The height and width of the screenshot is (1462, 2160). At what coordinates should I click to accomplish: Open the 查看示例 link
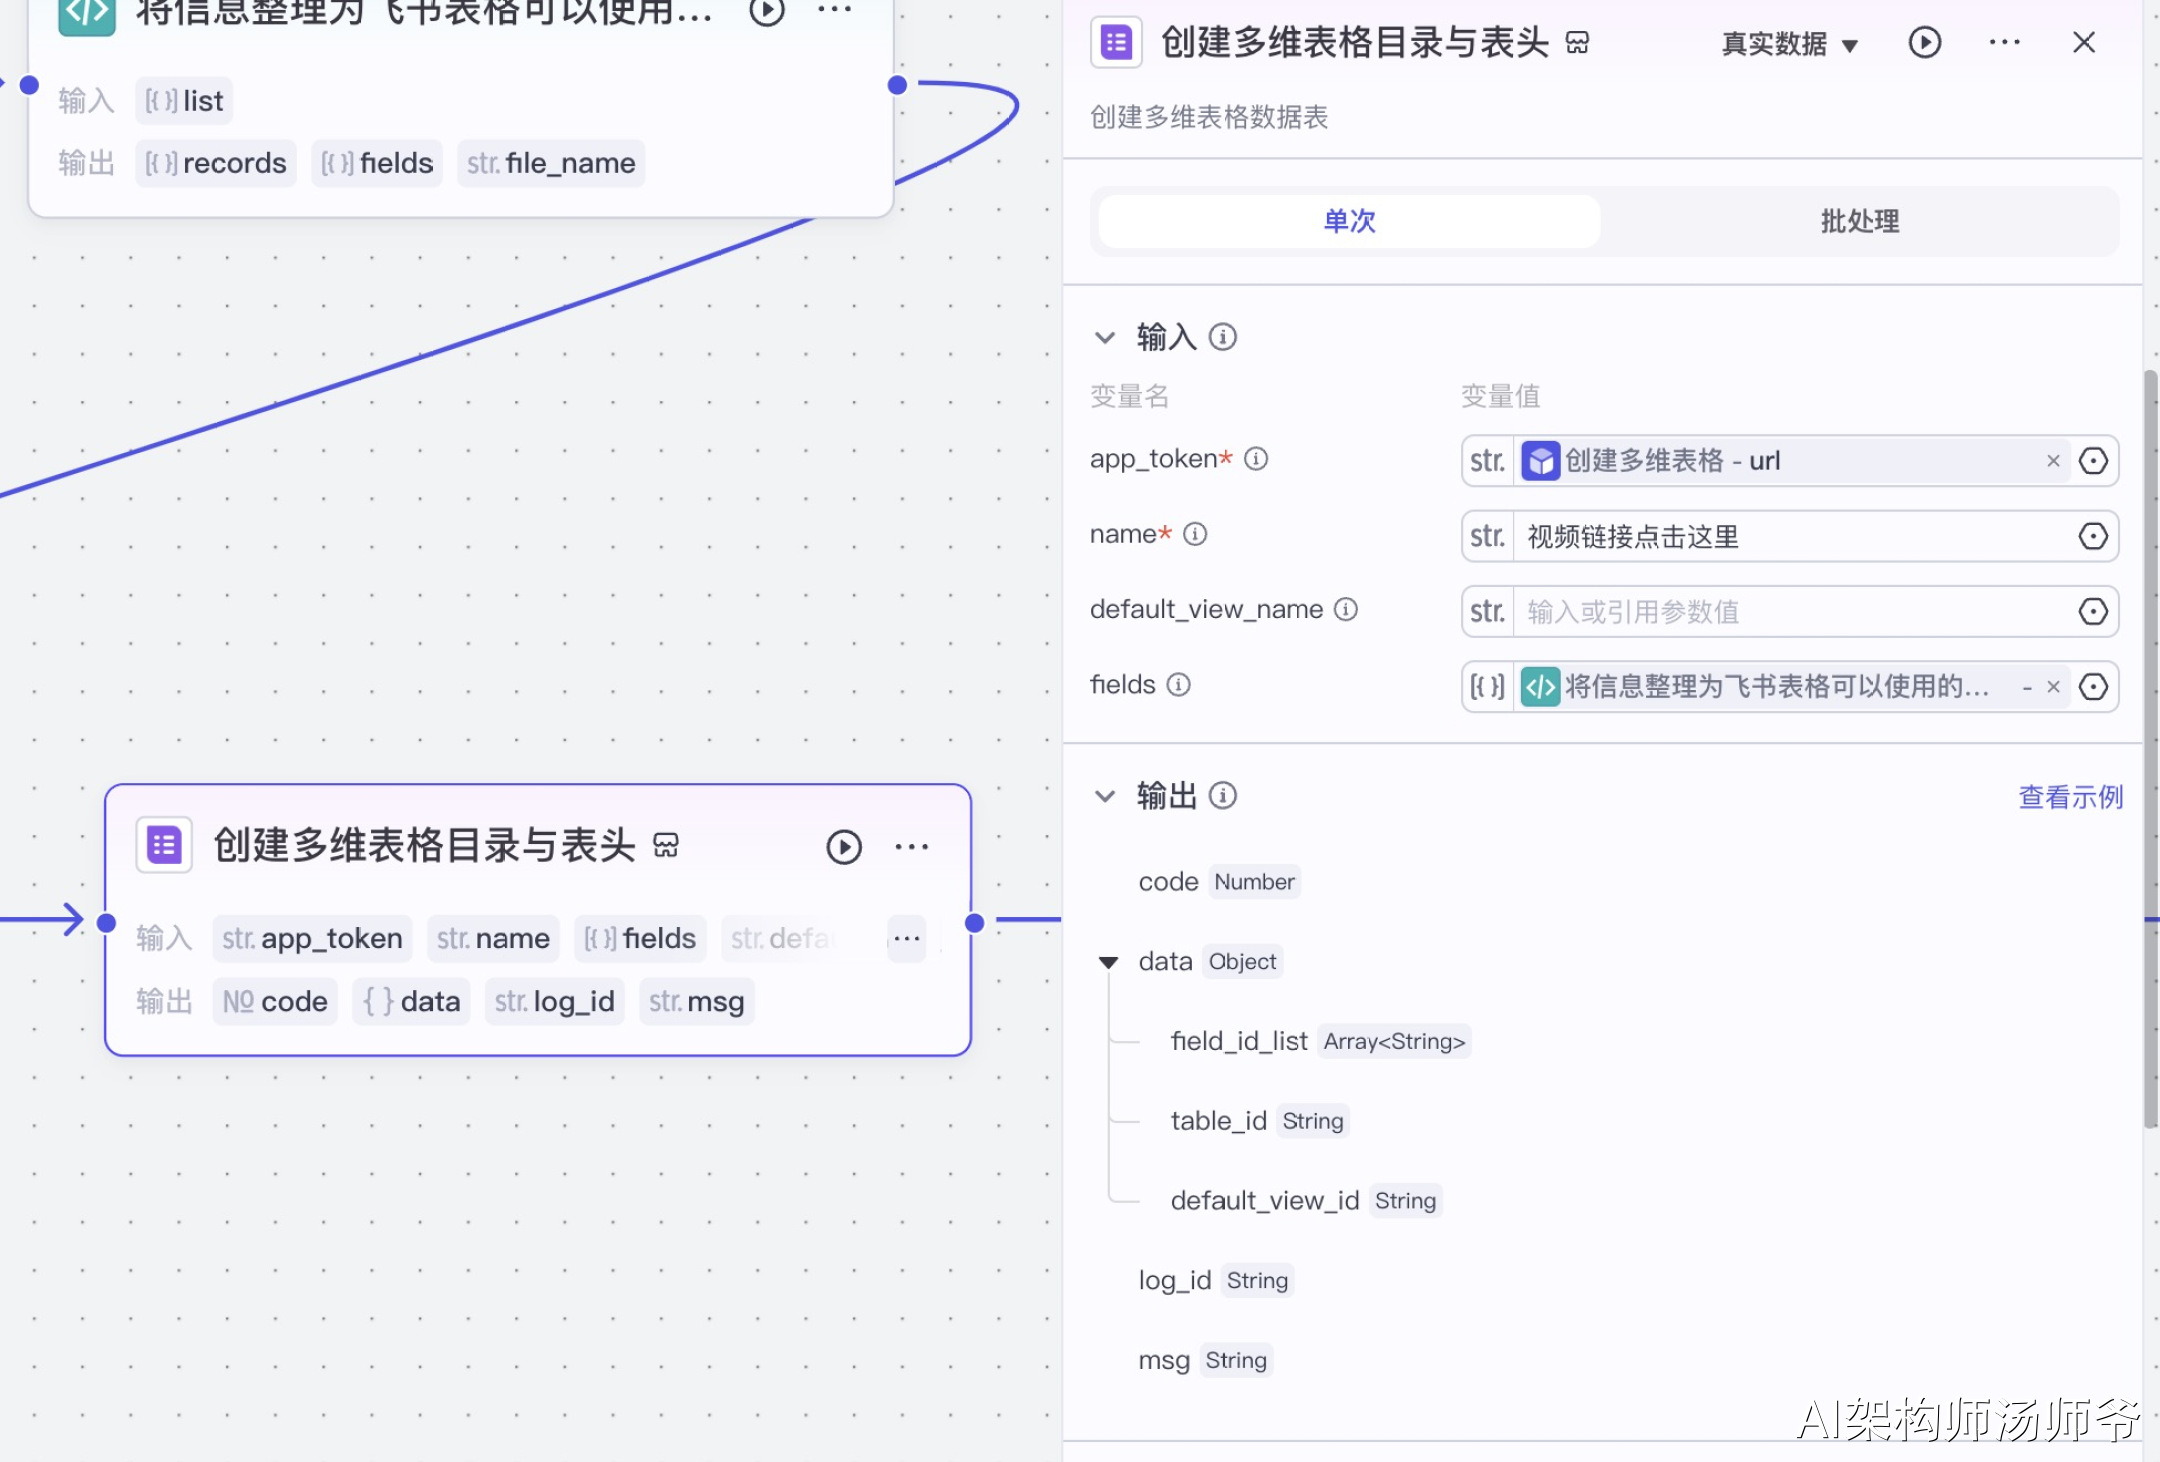(x=2070, y=797)
